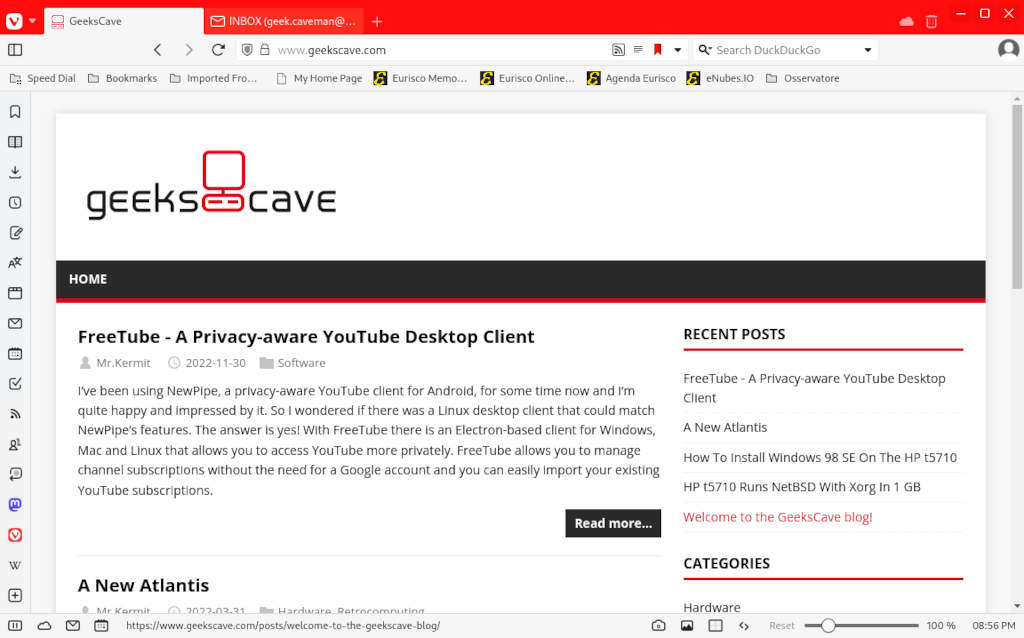Toggle panel visibility in status bar
The image size is (1024, 638).
tap(15, 626)
